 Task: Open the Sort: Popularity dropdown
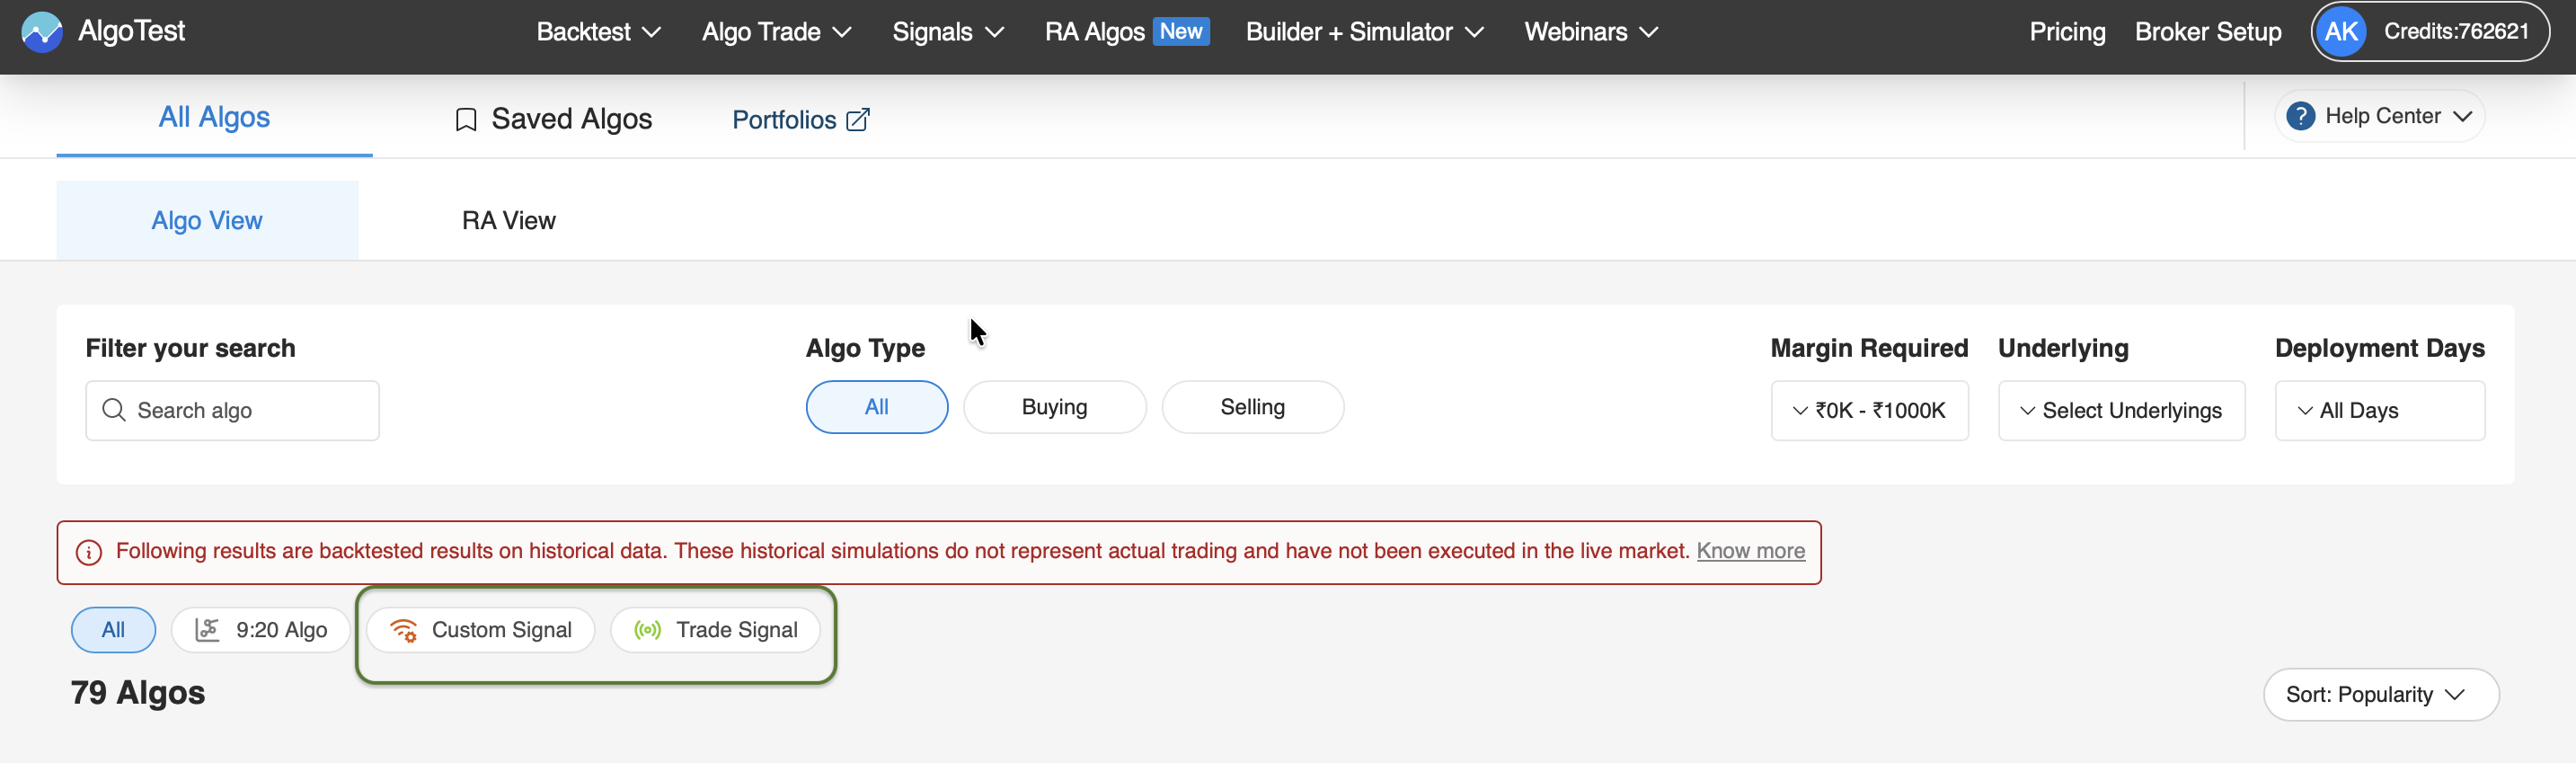pos(2381,694)
